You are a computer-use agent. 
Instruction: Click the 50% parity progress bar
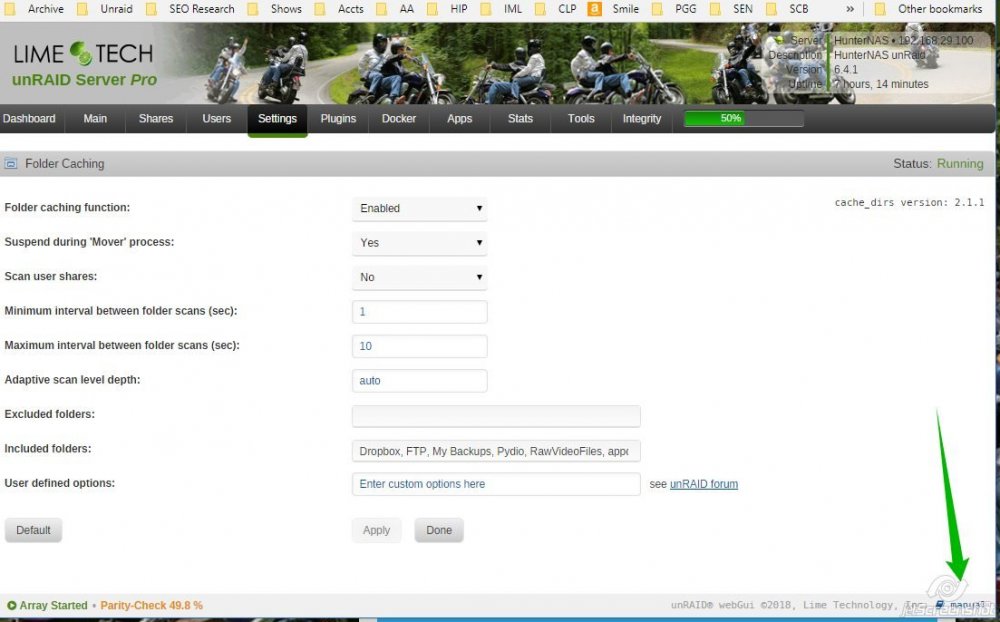[744, 119]
